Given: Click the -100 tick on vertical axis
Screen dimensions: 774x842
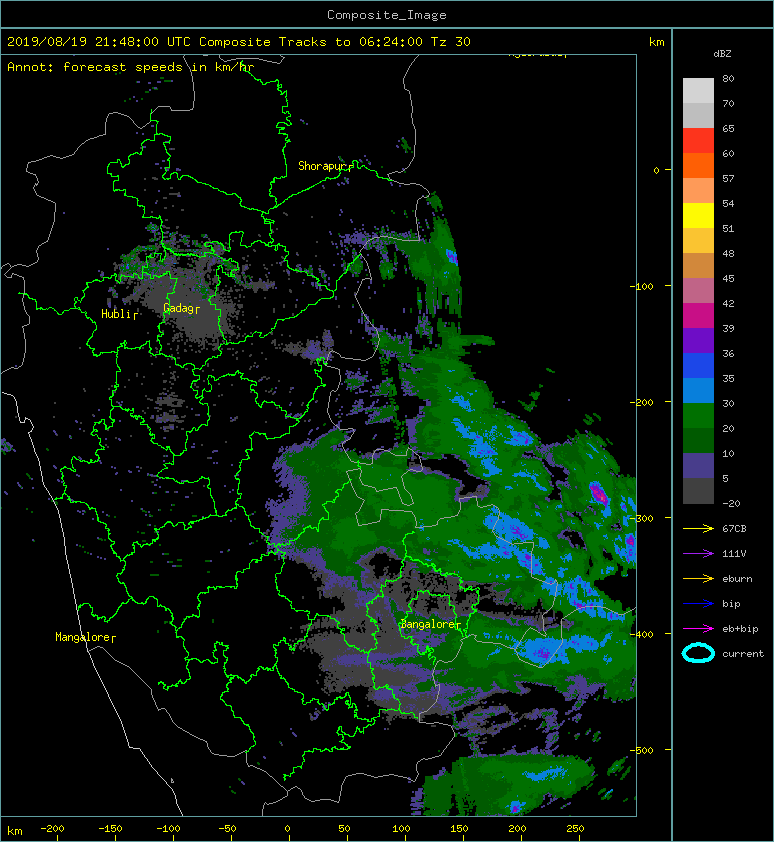Looking at the screenshot, I should (641, 286).
